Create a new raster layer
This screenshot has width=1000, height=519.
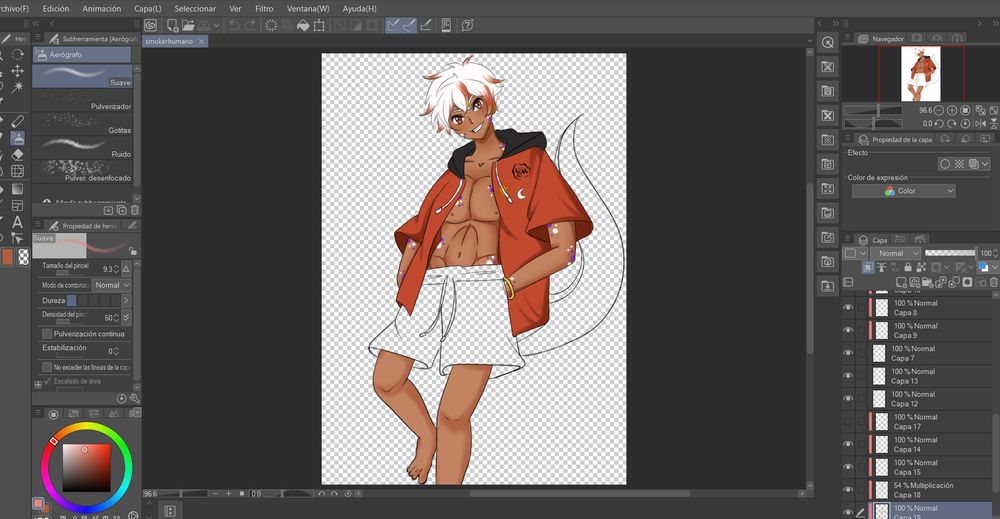[x=901, y=282]
